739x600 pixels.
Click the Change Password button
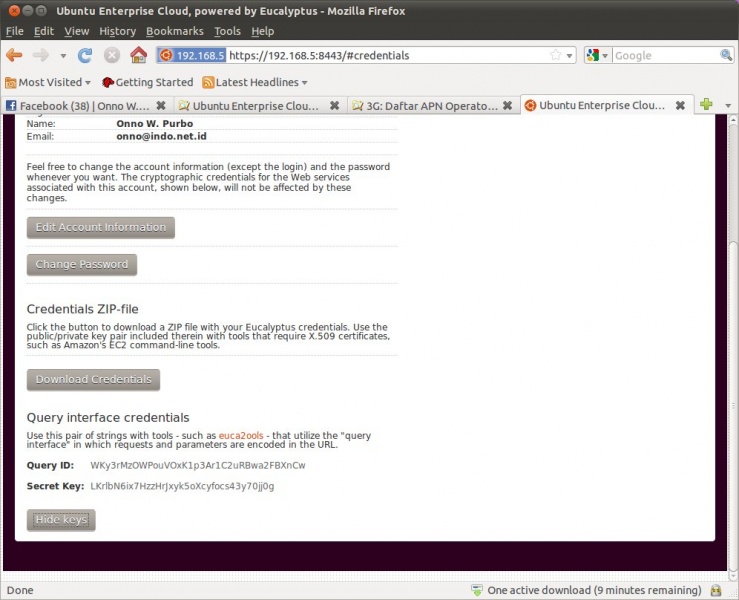tap(81, 265)
